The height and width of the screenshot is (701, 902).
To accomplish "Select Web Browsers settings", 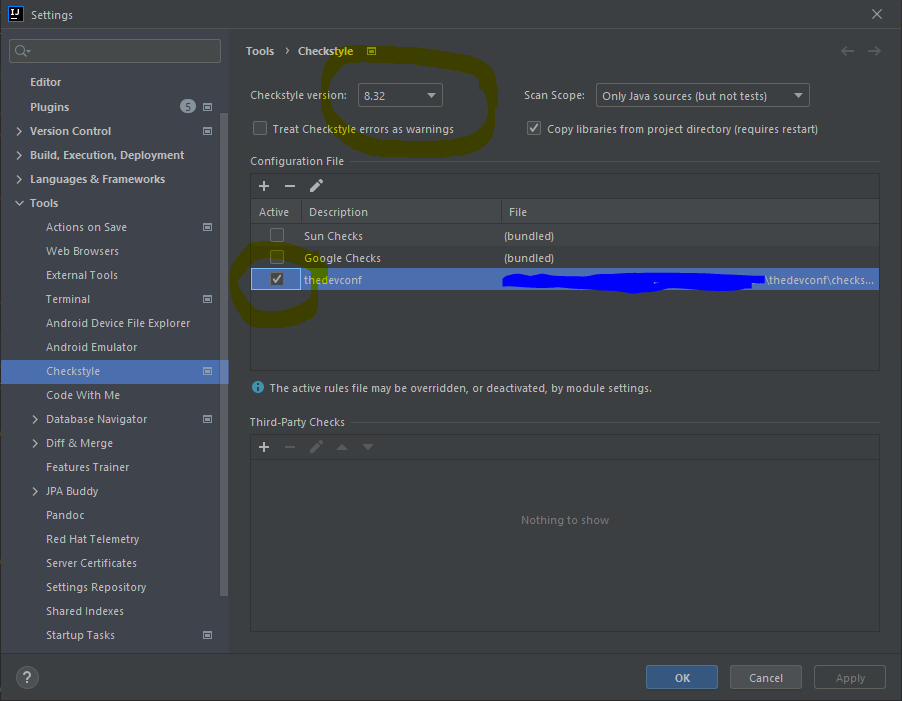I will pos(82,251).
